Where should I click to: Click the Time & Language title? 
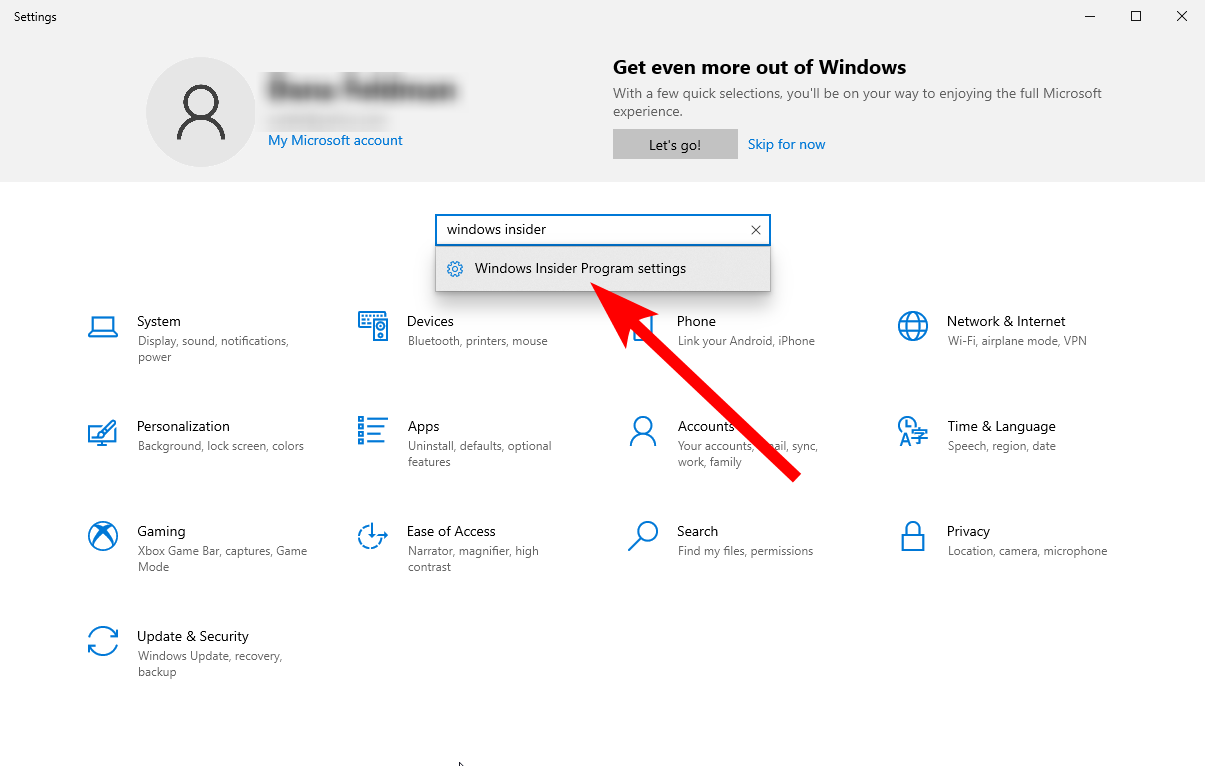point(1001,426)
